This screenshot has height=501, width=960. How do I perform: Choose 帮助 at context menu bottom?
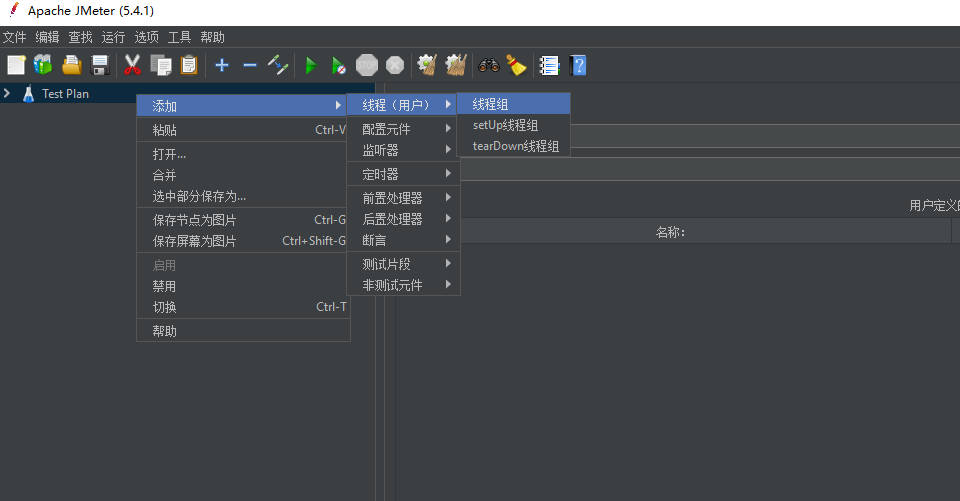[242, 331]
